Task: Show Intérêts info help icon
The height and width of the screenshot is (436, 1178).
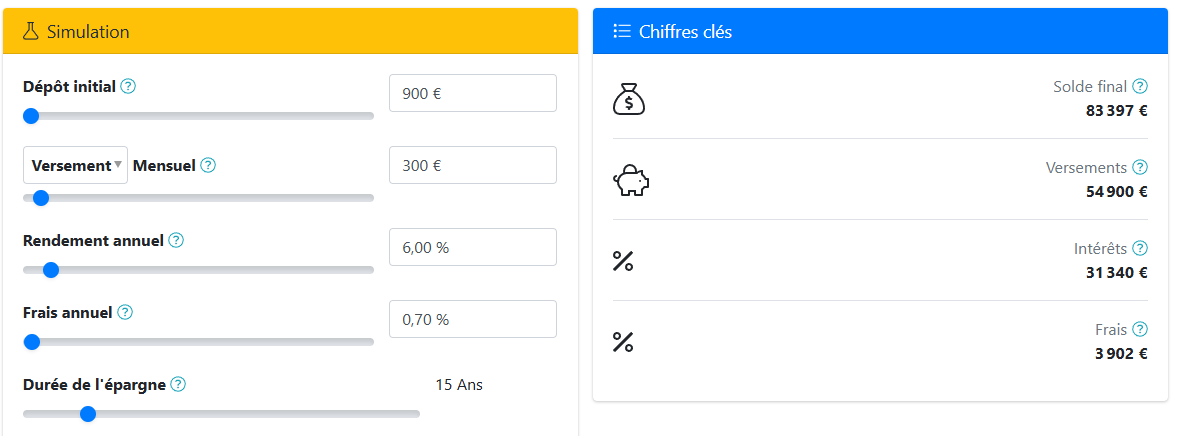Action: click(1140, 248)
